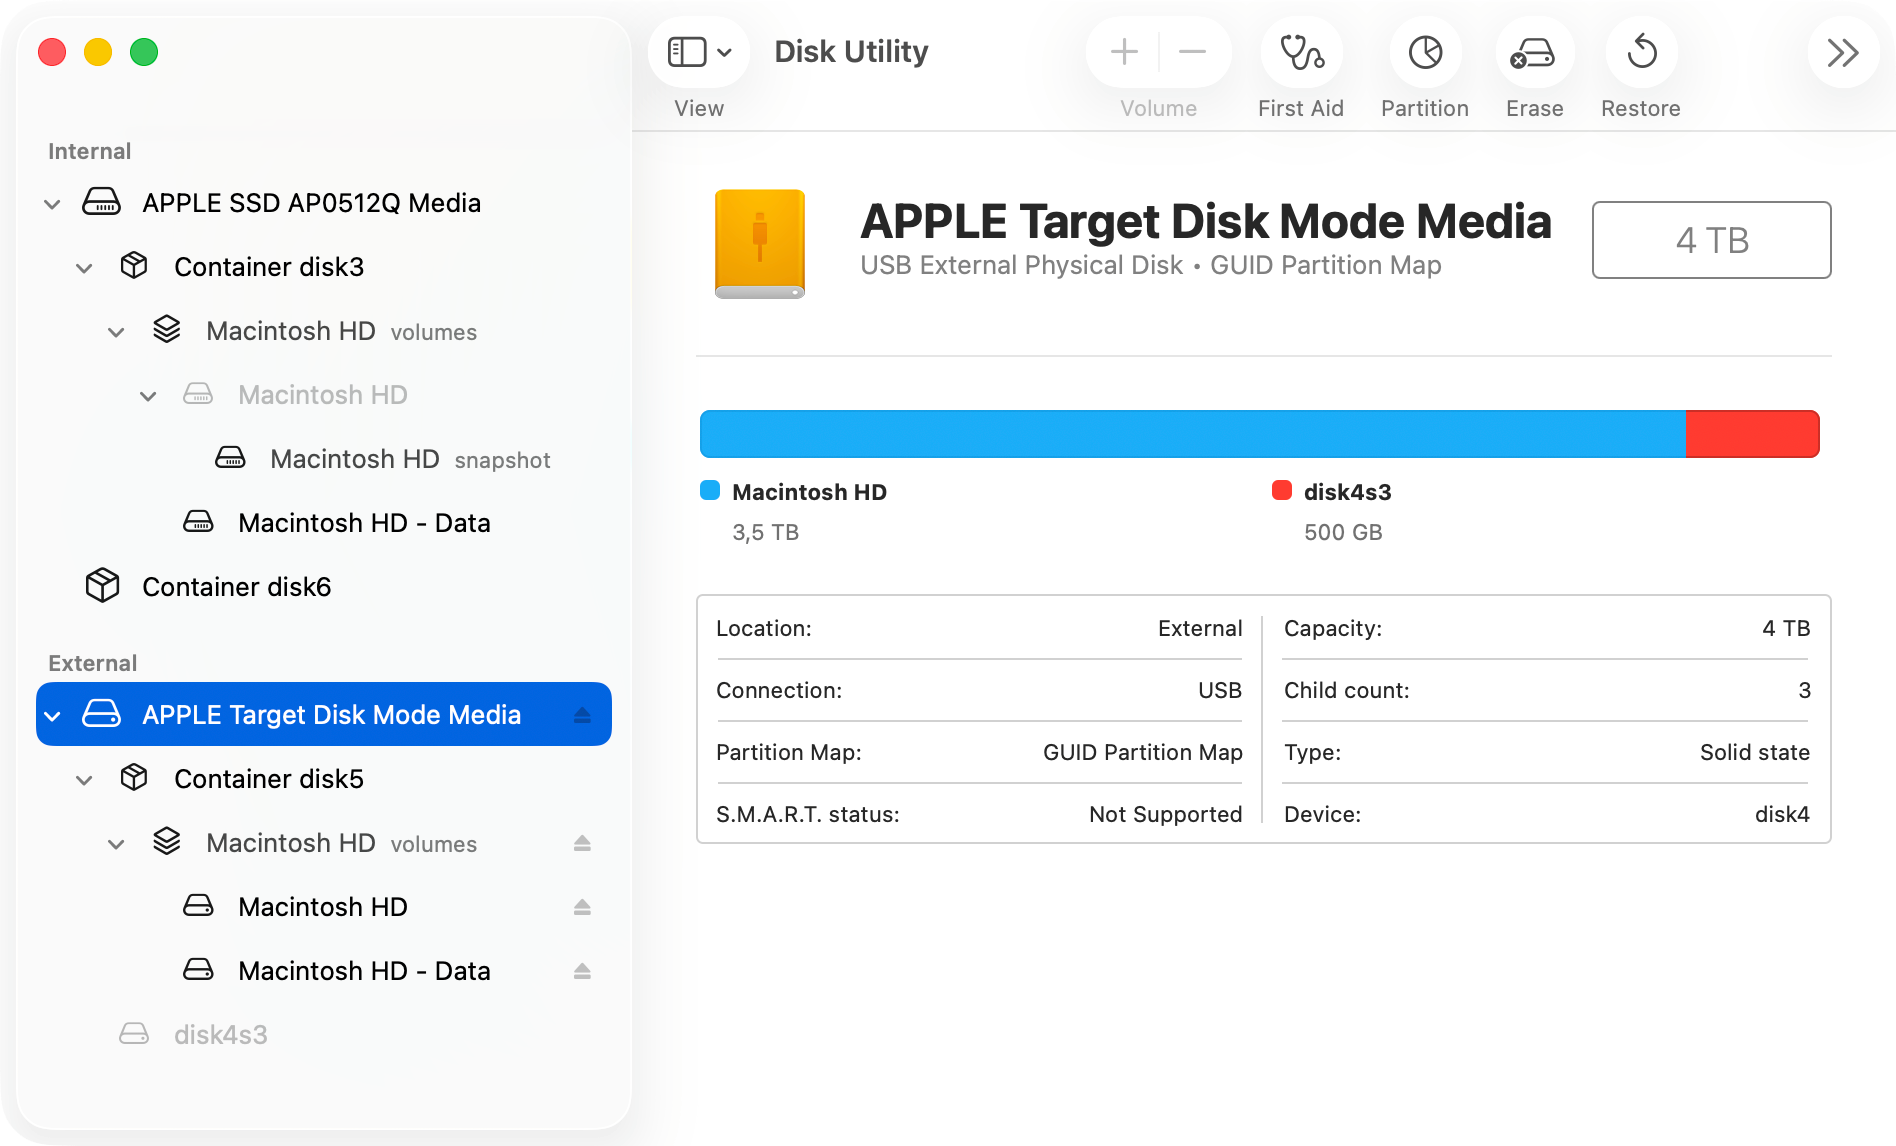
Task: Click the 'Location:' label
Action: (x=763, y=629)
